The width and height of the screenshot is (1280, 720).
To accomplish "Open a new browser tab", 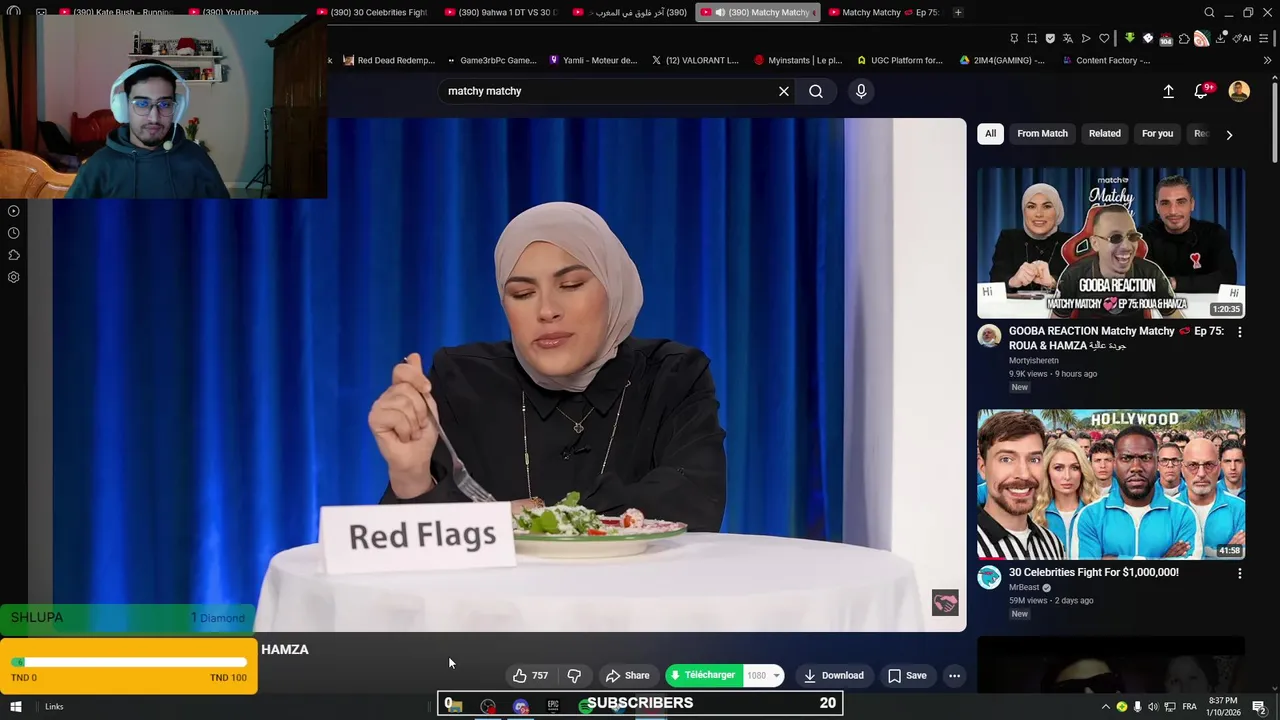I will 958,12.
